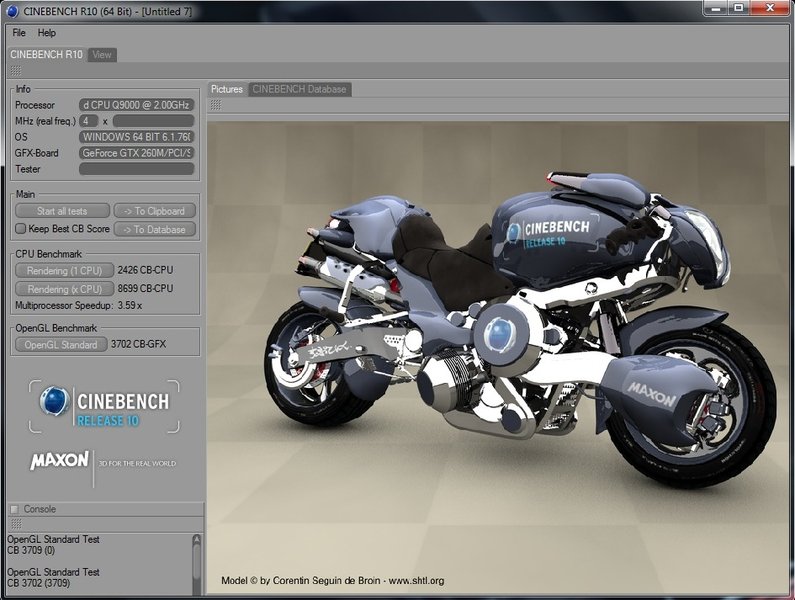This screenshot has height=600, width=795.
Task: Toggle the Console checkbox
Action: coord(14,509)
